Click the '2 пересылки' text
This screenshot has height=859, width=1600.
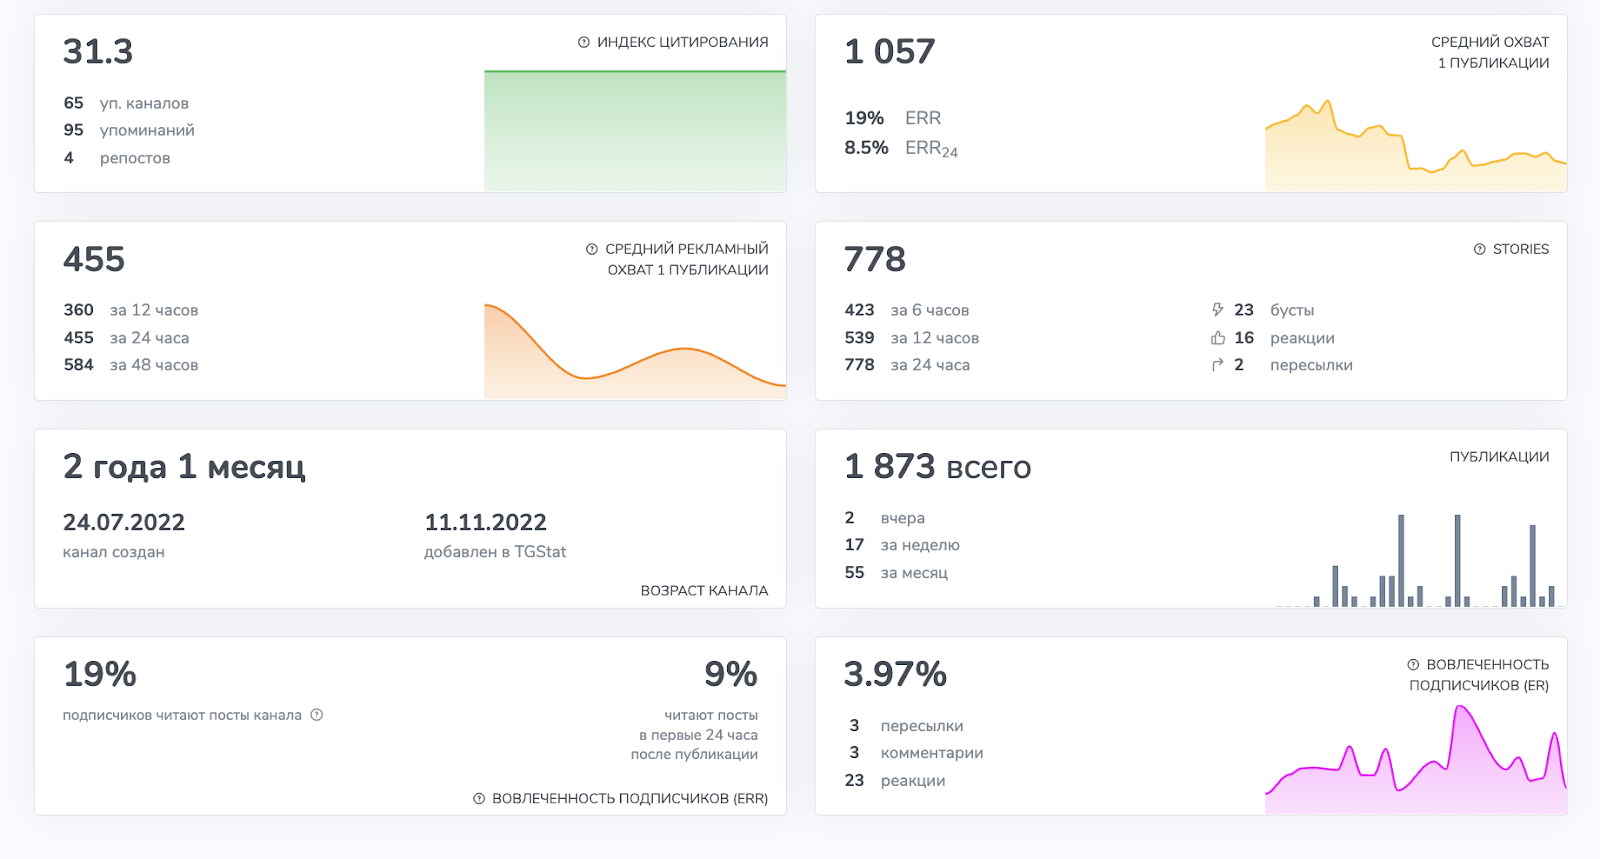point(1293,365)
